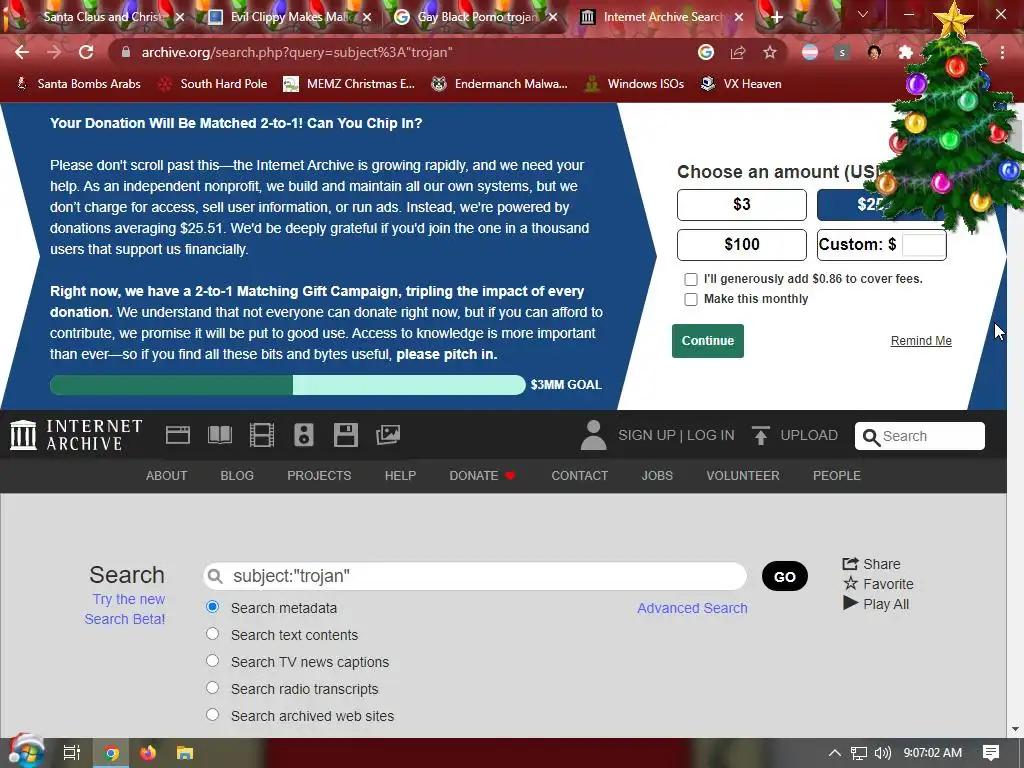Open the HELP menu item

[x=400, y=475]
